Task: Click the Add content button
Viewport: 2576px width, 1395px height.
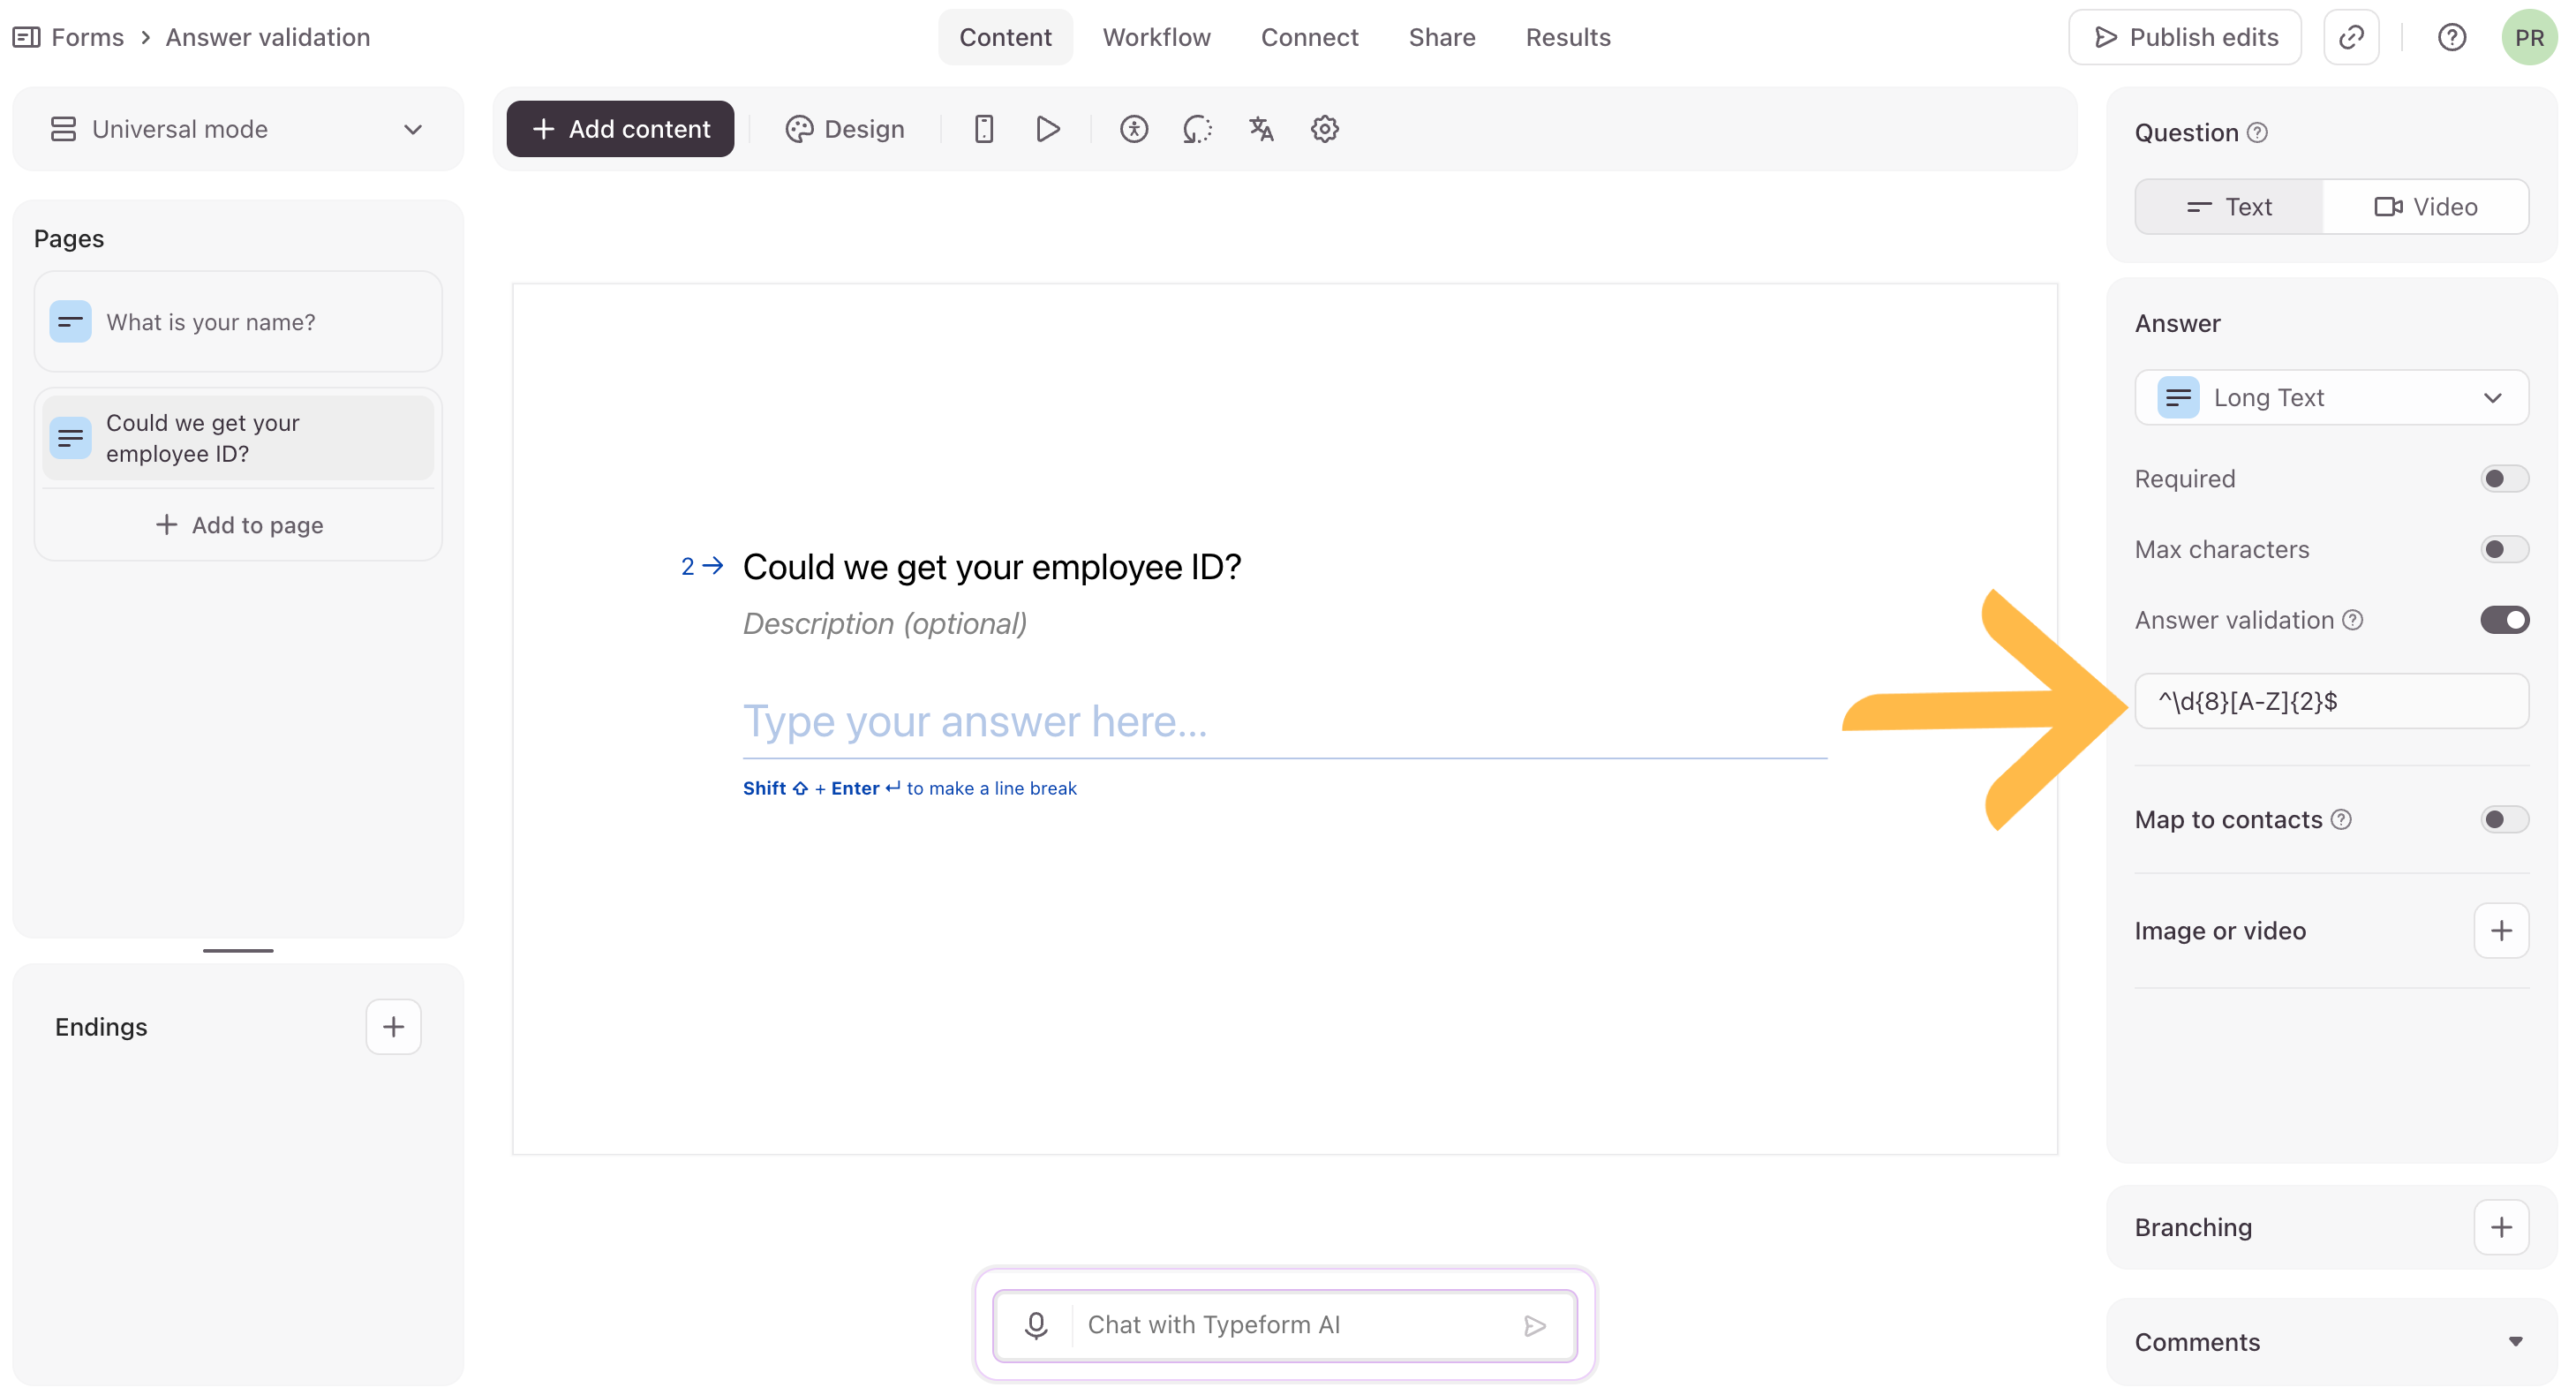Action: coord(620,129)
